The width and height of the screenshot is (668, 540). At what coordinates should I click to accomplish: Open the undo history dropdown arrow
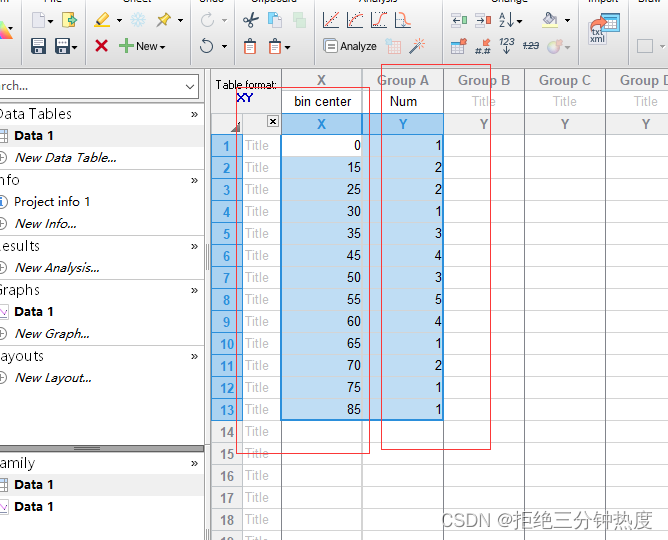[225, 46]
